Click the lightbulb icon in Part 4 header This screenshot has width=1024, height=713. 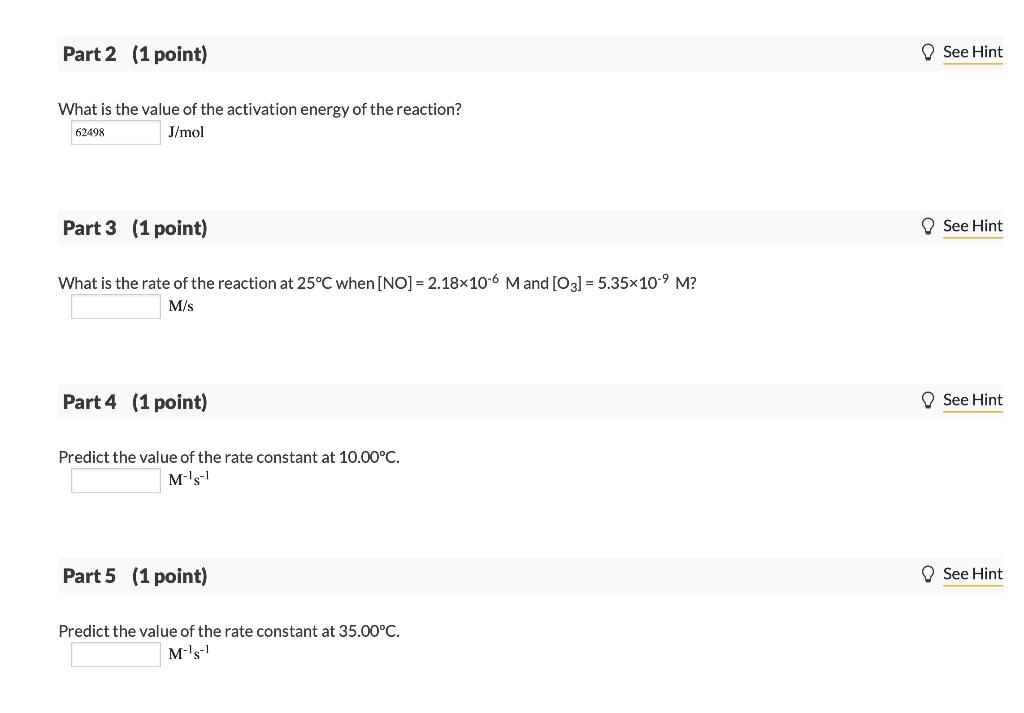pyautogui.click(x=927, y=400)
